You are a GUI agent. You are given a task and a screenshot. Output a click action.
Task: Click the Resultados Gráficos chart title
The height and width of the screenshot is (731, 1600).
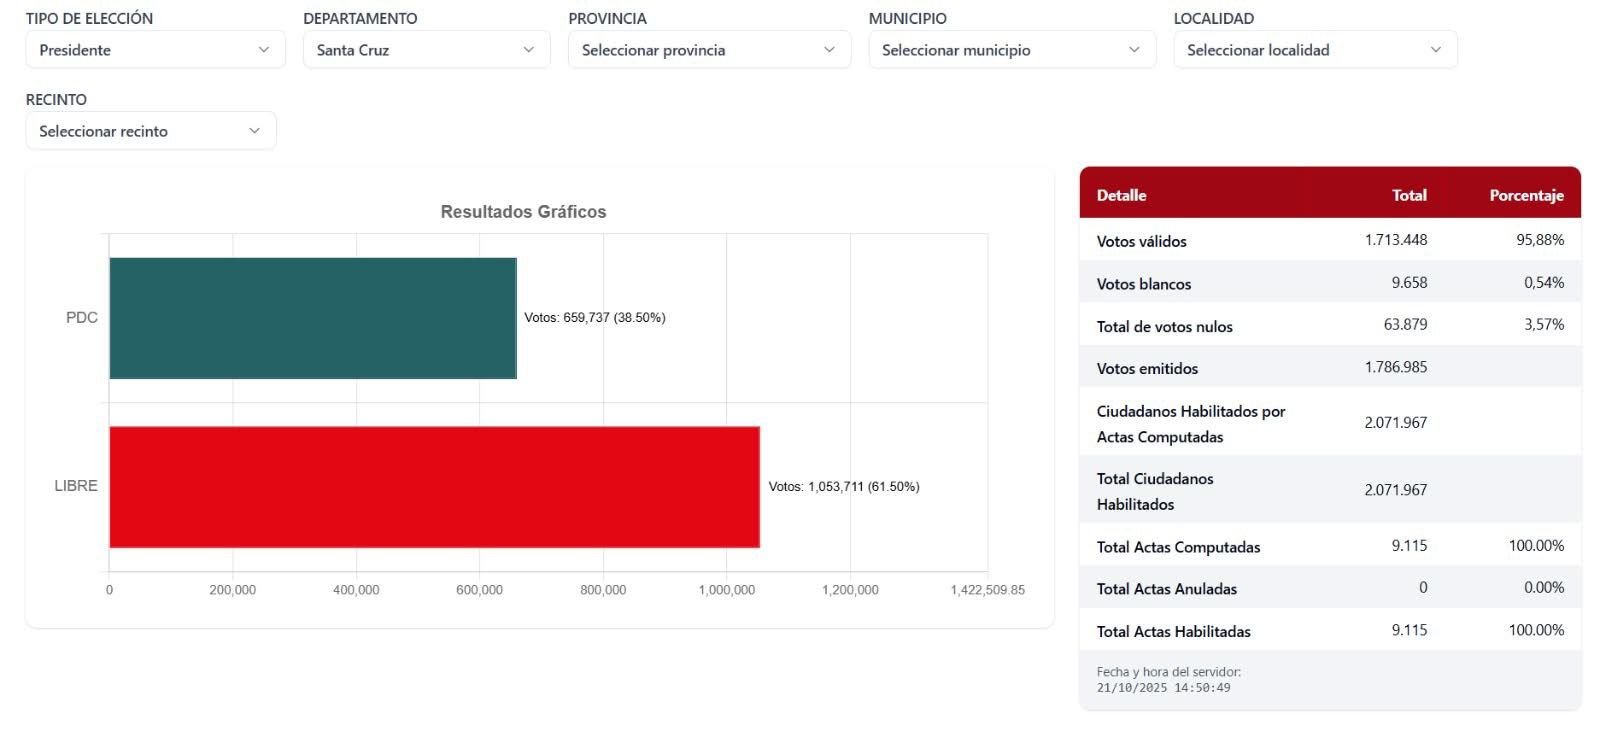click(523, 212)
